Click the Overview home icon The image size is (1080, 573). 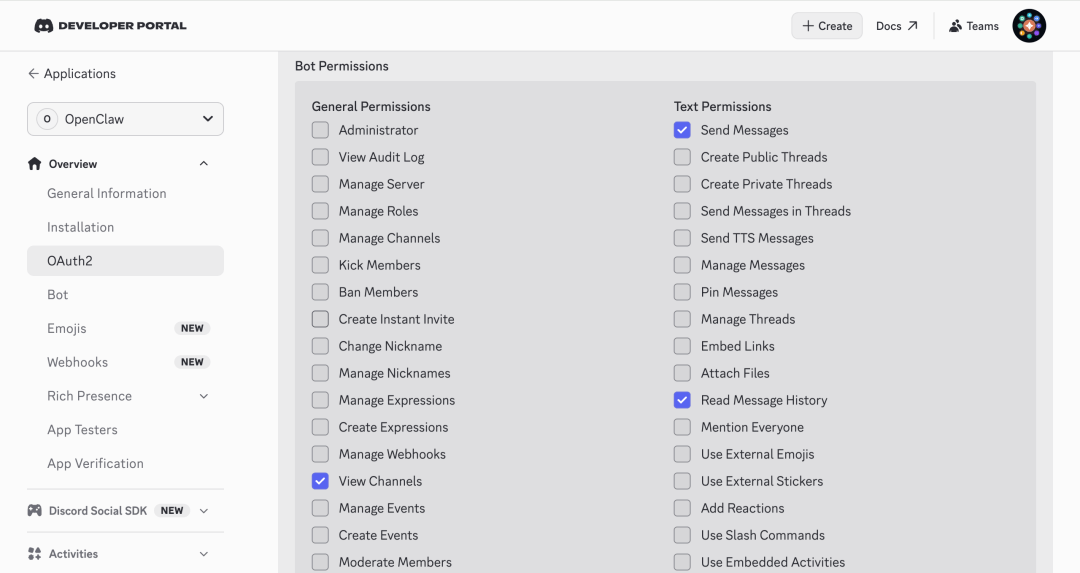point(35,164)
